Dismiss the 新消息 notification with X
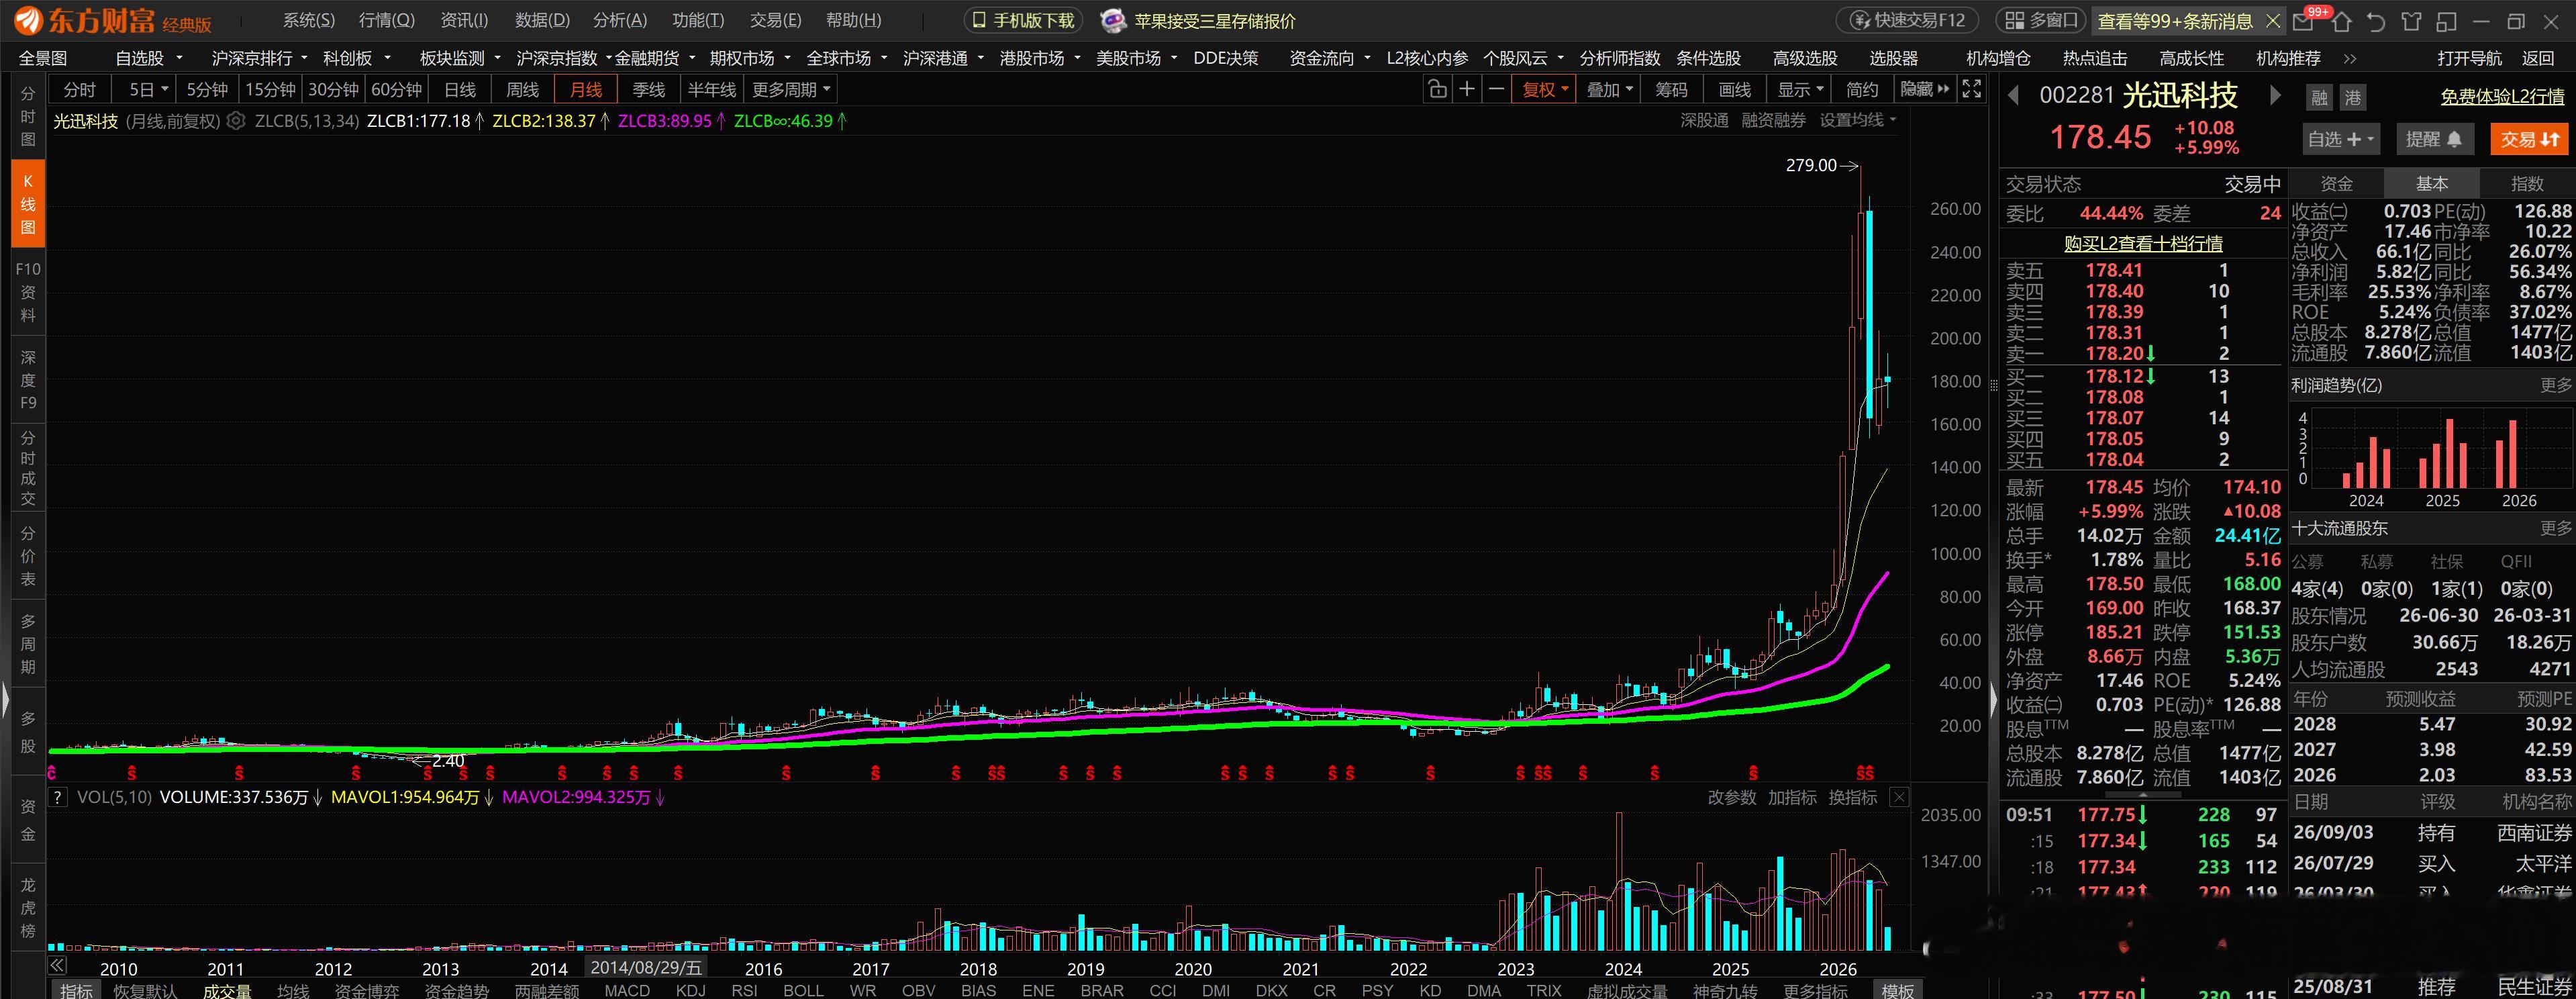 [x=2272, y=21]
